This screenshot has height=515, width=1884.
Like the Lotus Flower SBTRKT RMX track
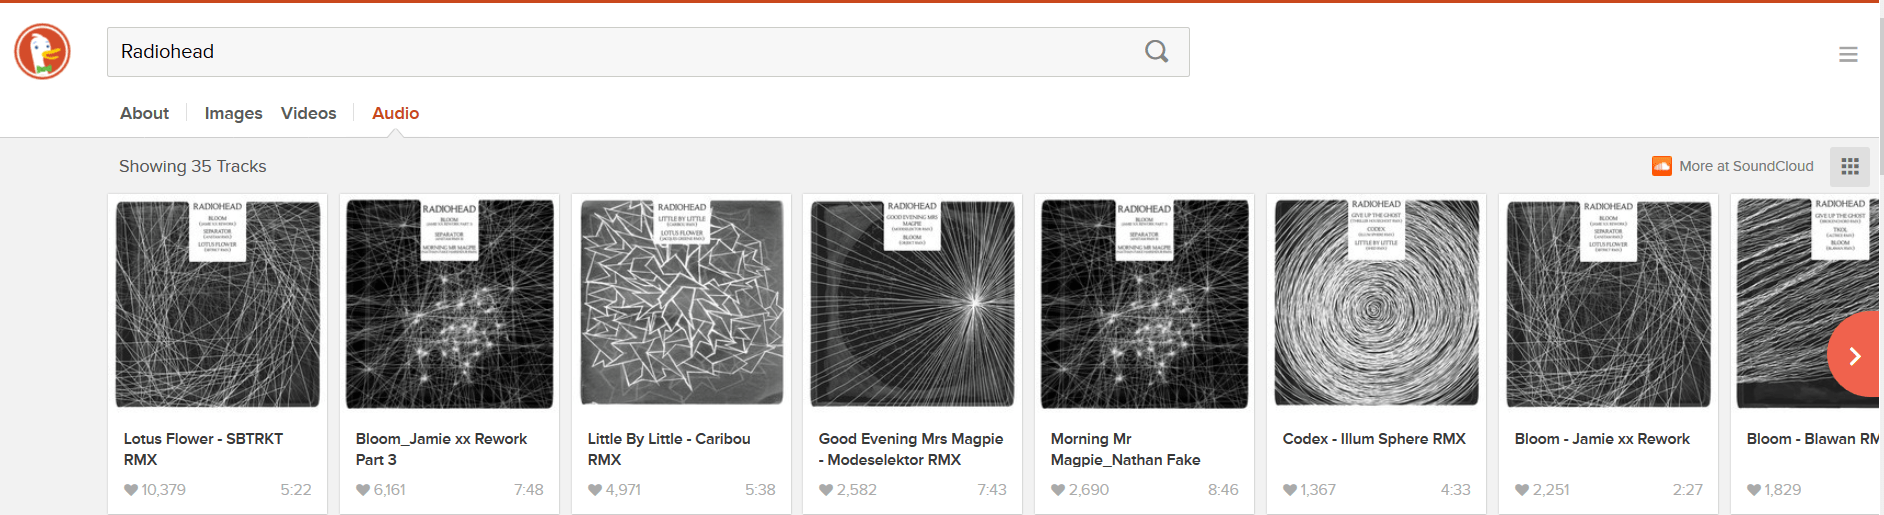coord(131,490)
